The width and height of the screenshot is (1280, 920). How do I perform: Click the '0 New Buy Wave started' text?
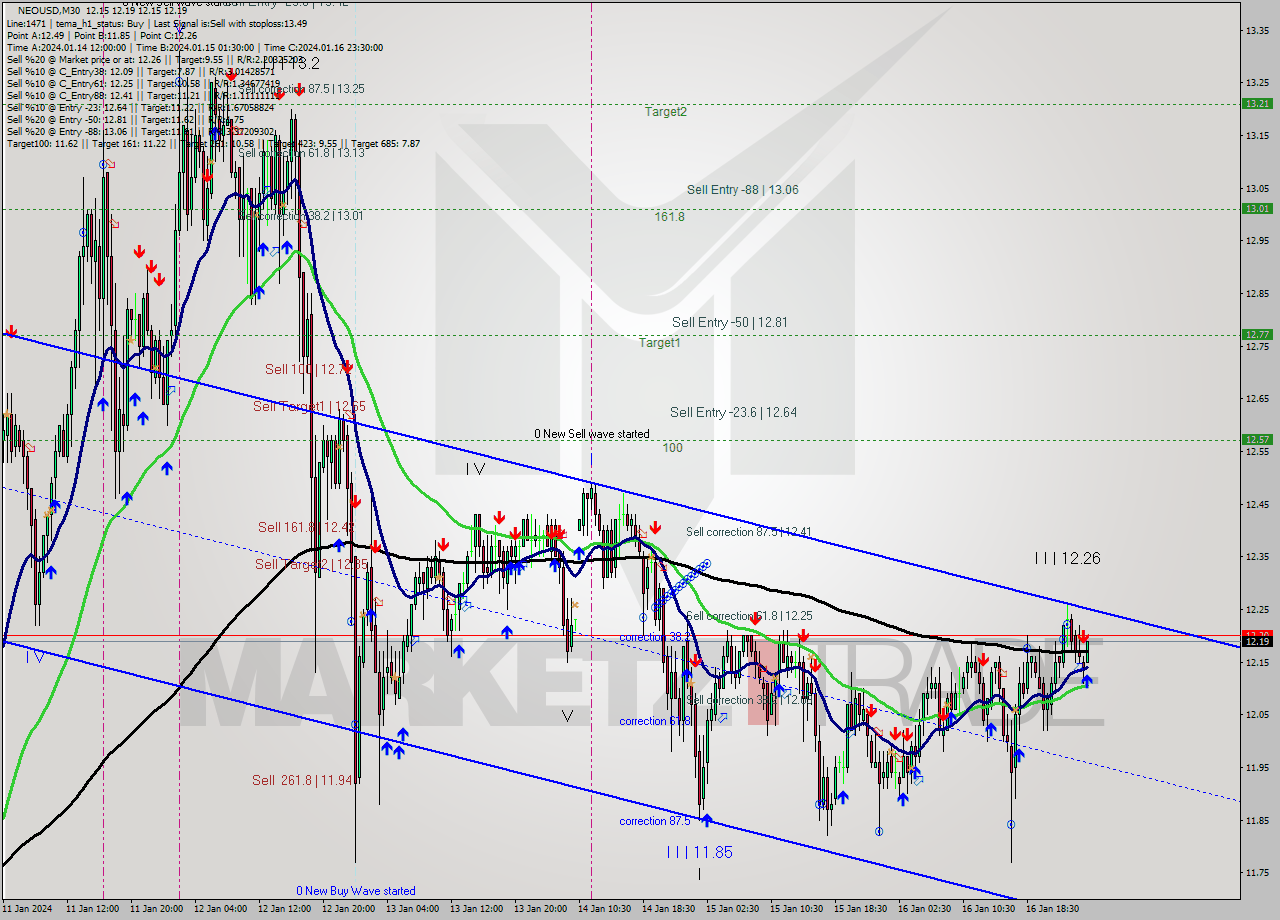[355, 891]
